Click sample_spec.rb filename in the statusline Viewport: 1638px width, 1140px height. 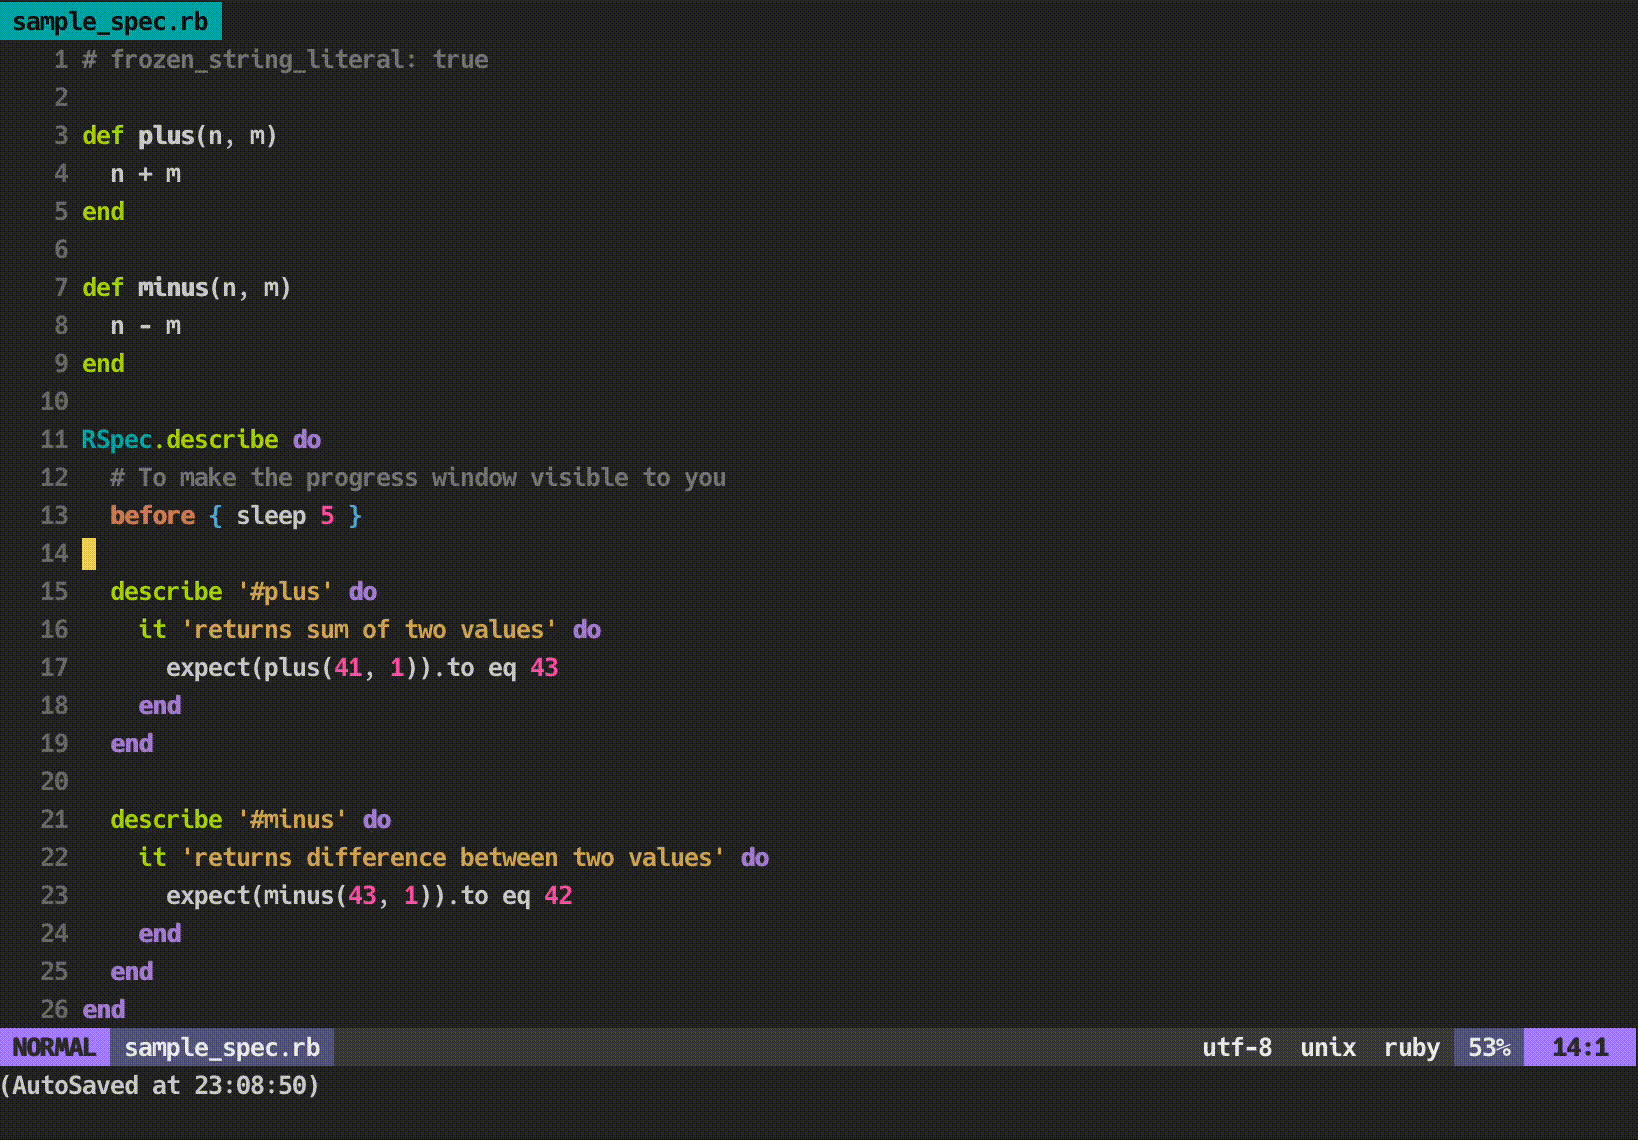(x=222, y=1047)
